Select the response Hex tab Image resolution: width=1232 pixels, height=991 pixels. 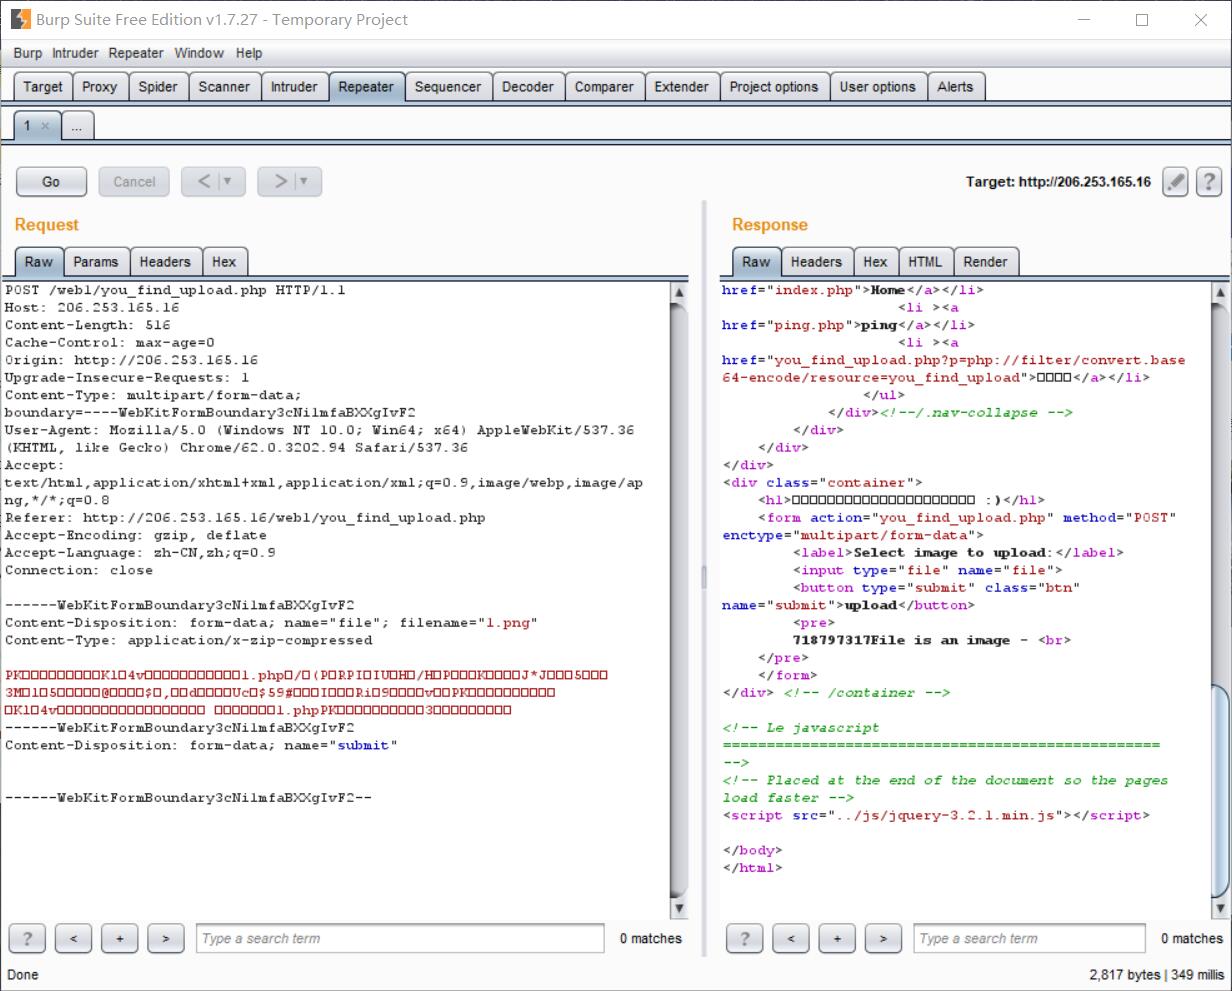point(875,262)
